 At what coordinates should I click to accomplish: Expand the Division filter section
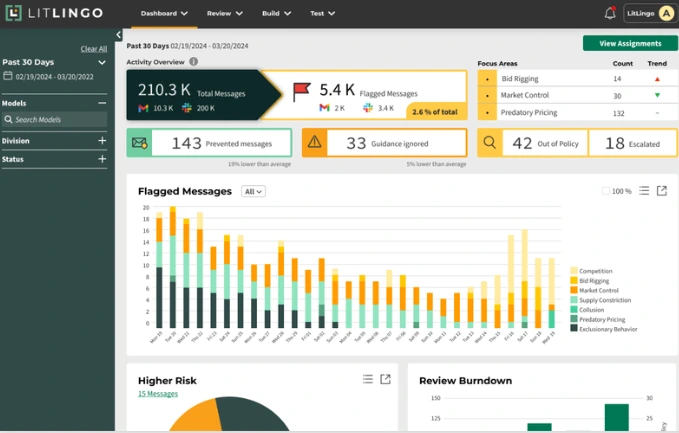(x=102, y=140)
